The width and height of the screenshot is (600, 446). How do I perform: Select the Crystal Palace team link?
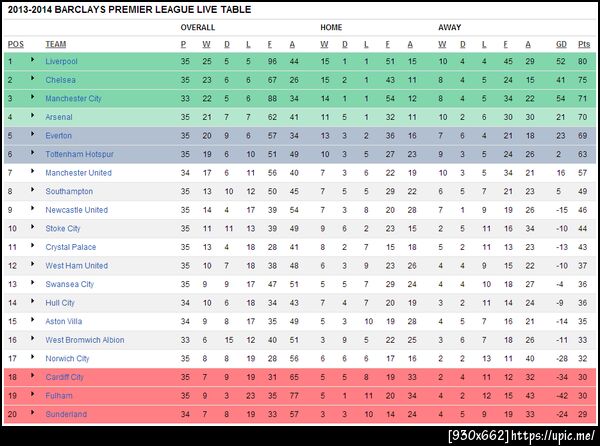(71, 247)
